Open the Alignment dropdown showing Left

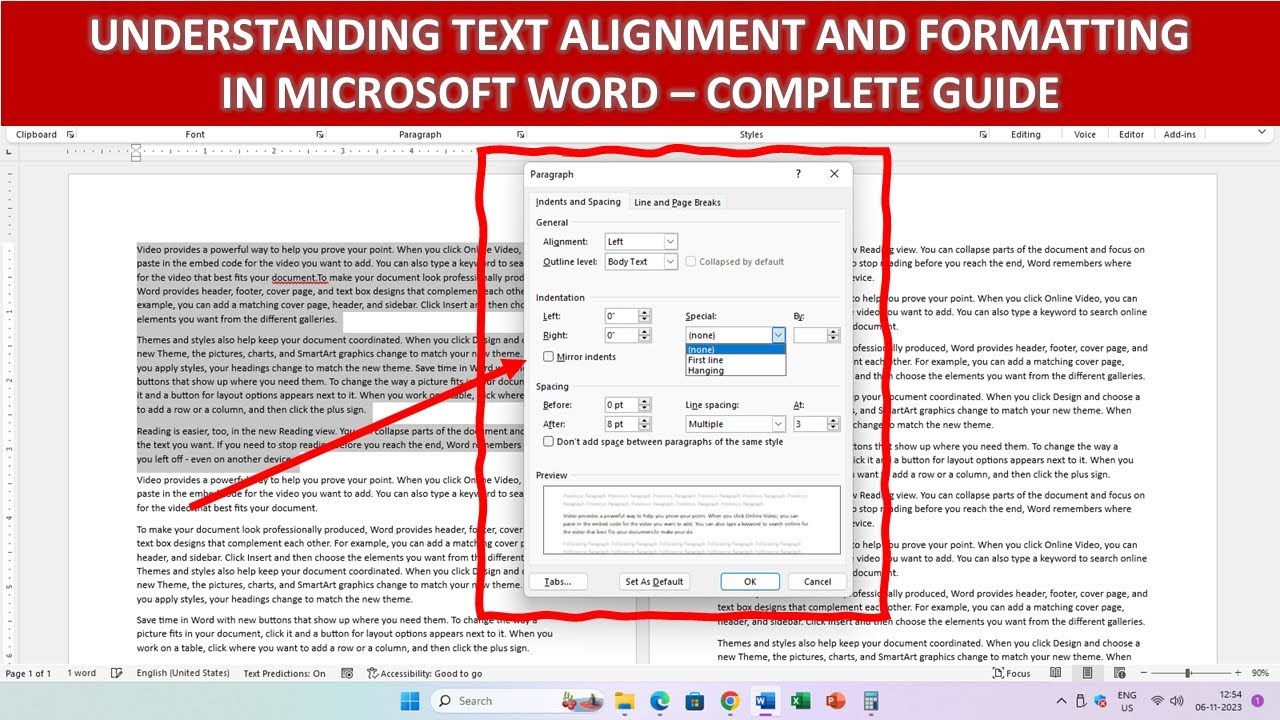[641, 241]
